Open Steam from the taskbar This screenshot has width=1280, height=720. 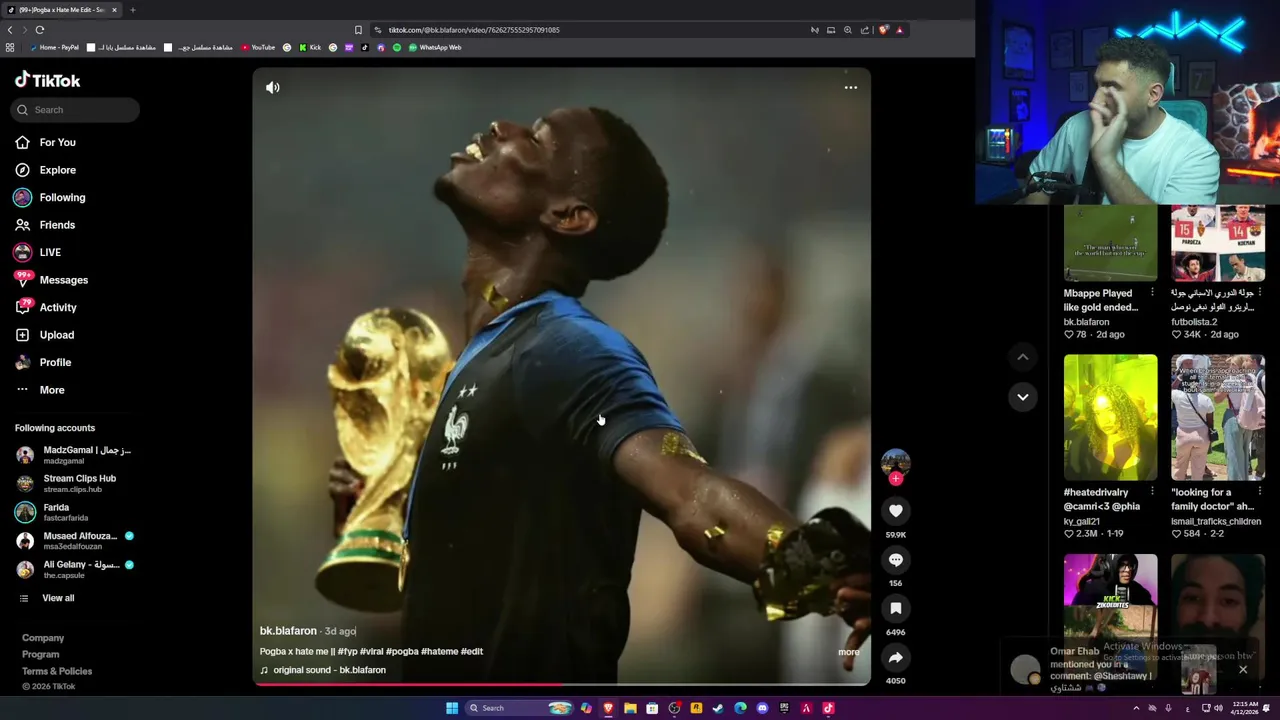click(x=718, y=708)
